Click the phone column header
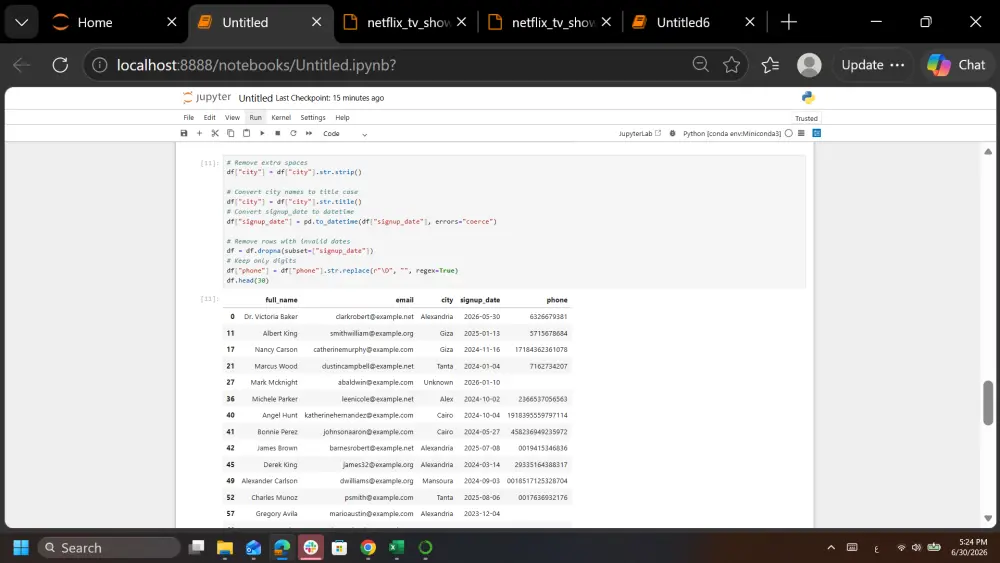This screenshot has width=1000, height=563. [557, 300]
